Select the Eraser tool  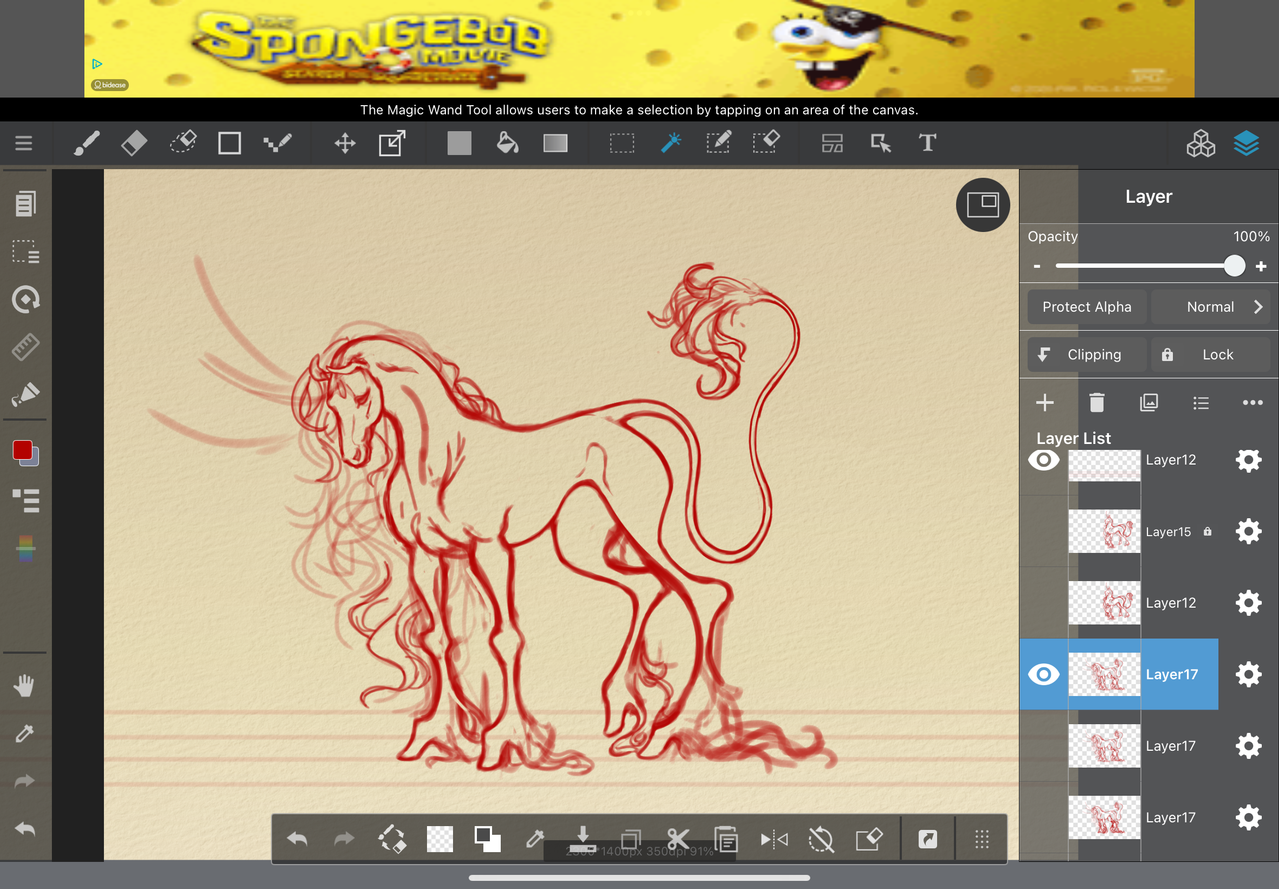click(x=134, y=144)
